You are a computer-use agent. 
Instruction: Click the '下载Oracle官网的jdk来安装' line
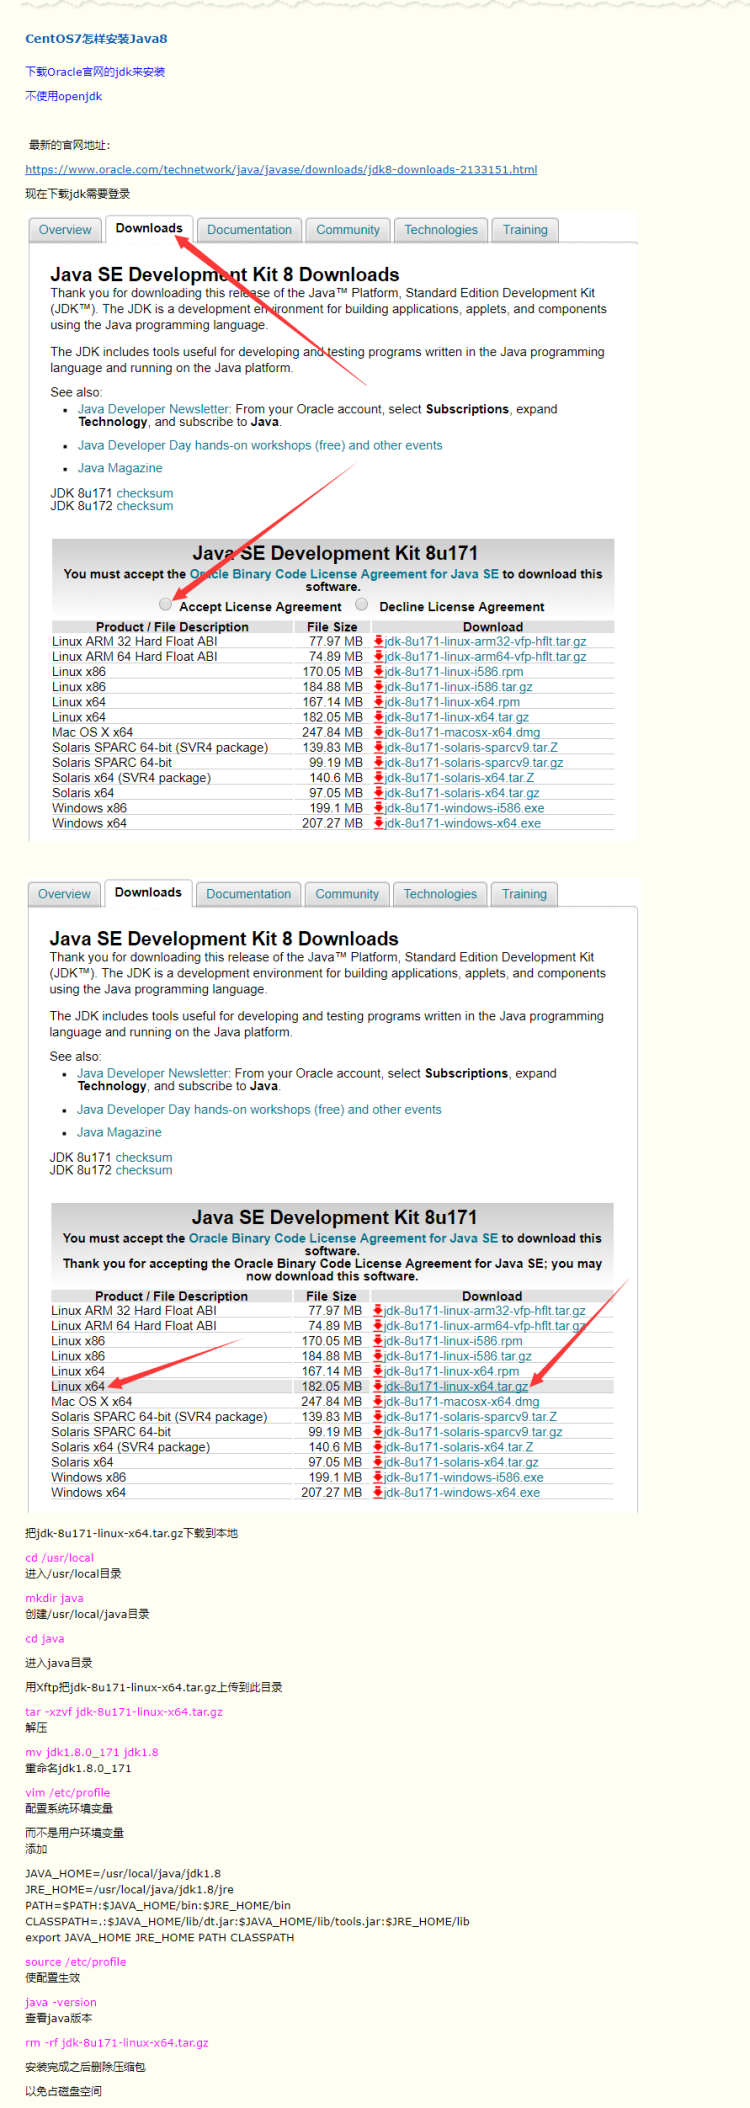[x=95, y=72]
